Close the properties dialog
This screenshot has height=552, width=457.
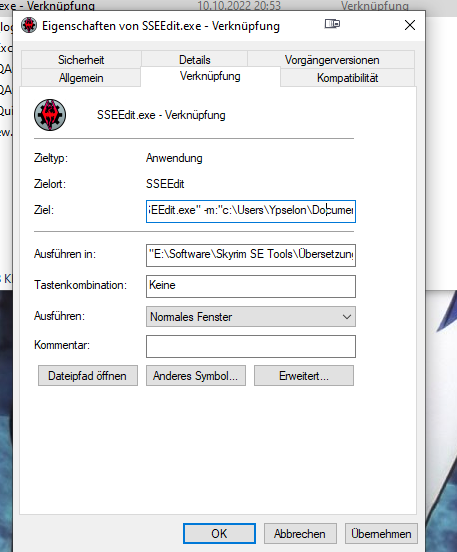tap(410, 25)
